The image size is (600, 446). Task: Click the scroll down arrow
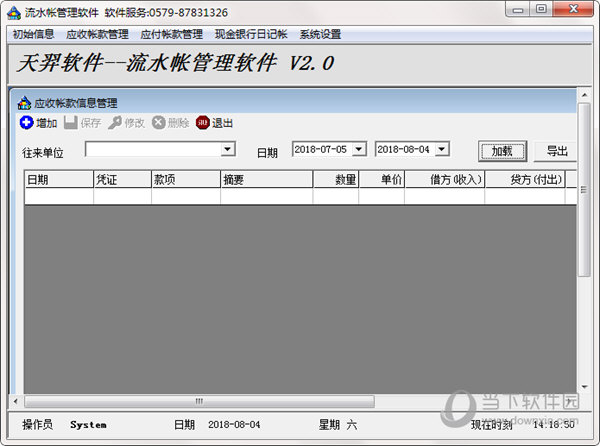point(584,387)
